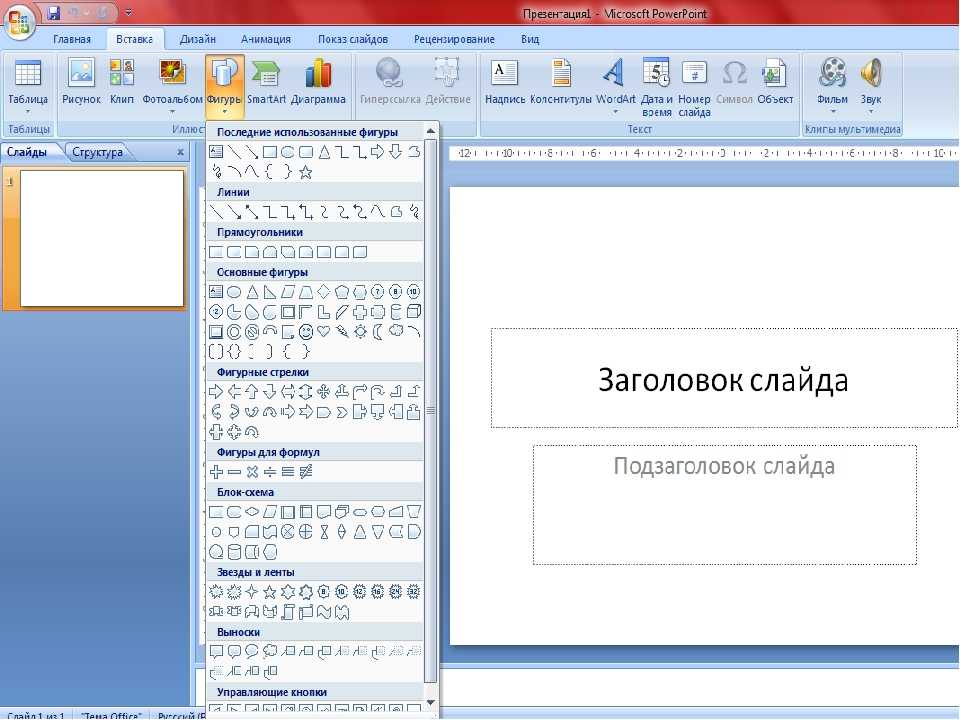Click the shapes gallery scroll up arrow

[430, 131]
